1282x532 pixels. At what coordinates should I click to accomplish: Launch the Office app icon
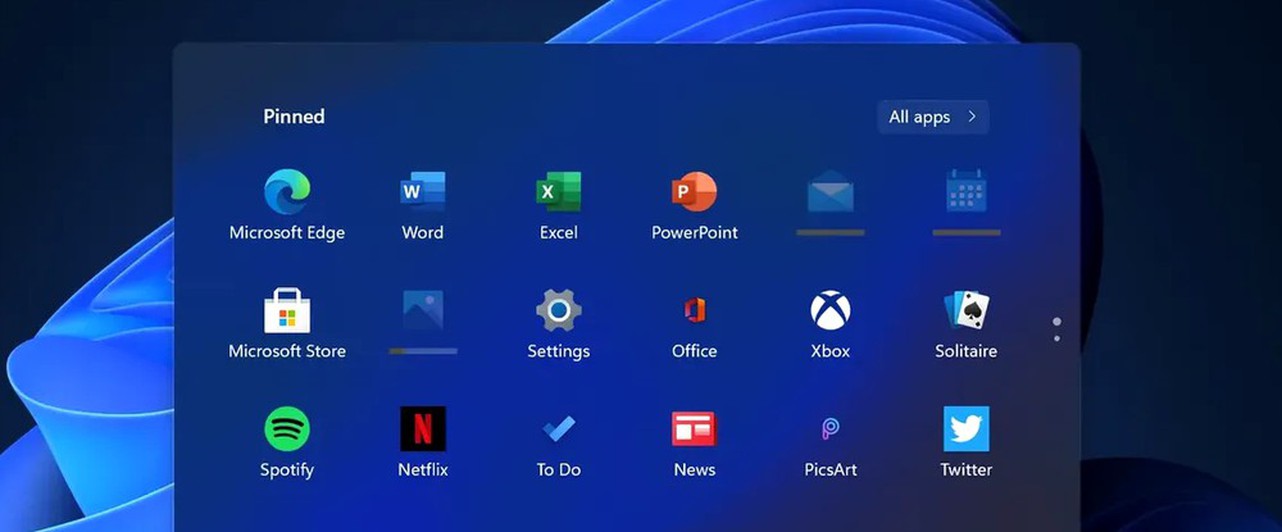[x=695, y=310]
